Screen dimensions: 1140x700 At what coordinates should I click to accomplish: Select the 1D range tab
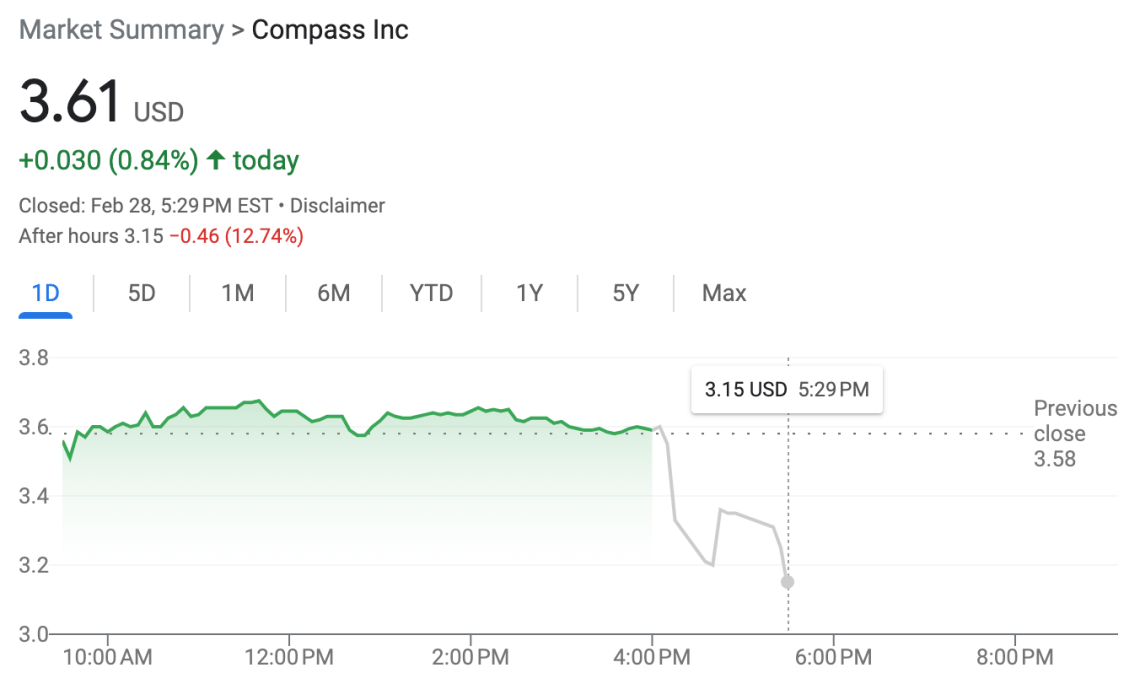[46, 293]
